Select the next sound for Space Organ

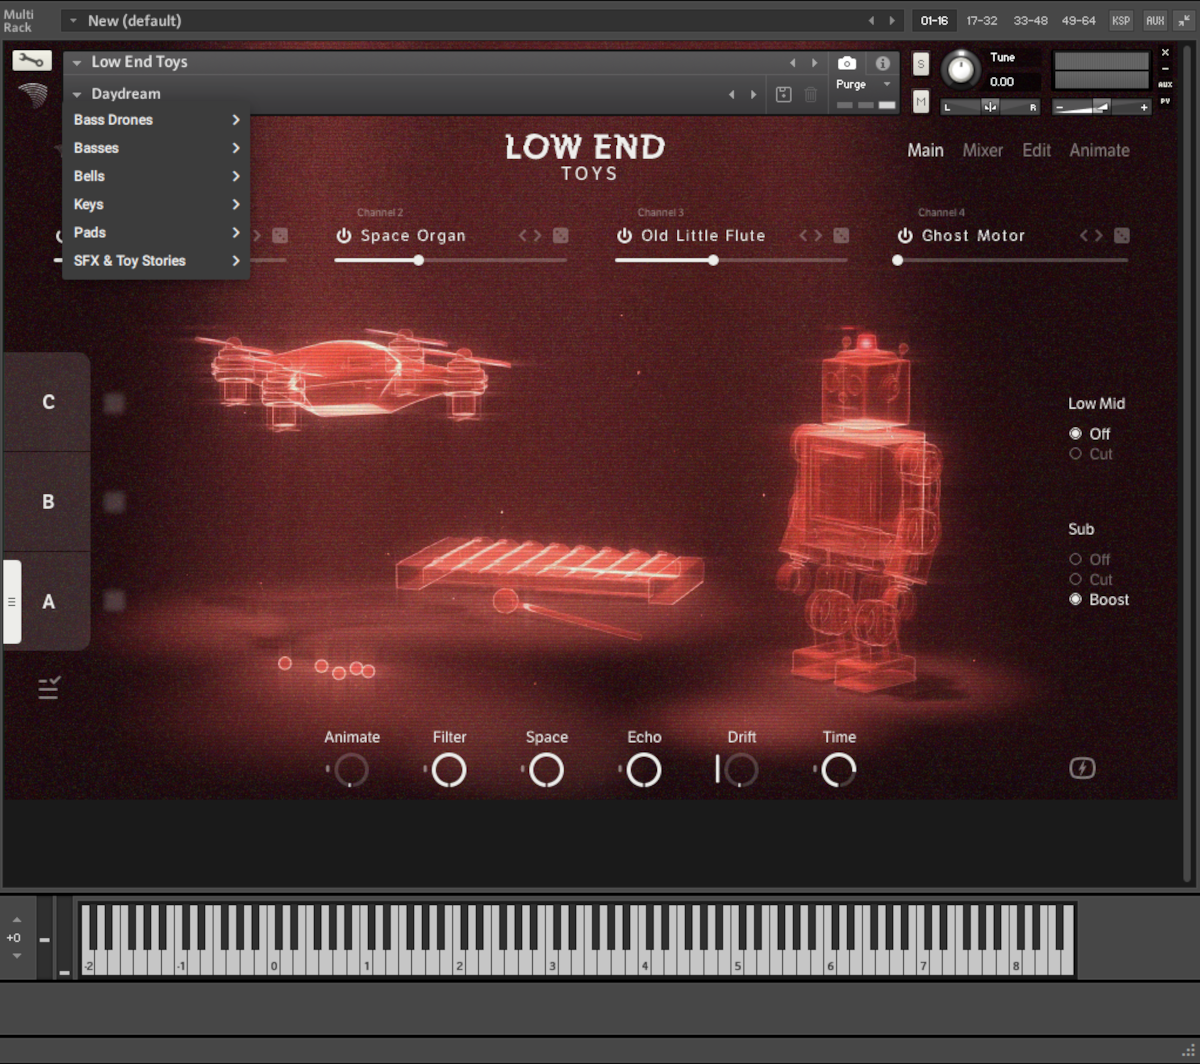click(538, 236)
